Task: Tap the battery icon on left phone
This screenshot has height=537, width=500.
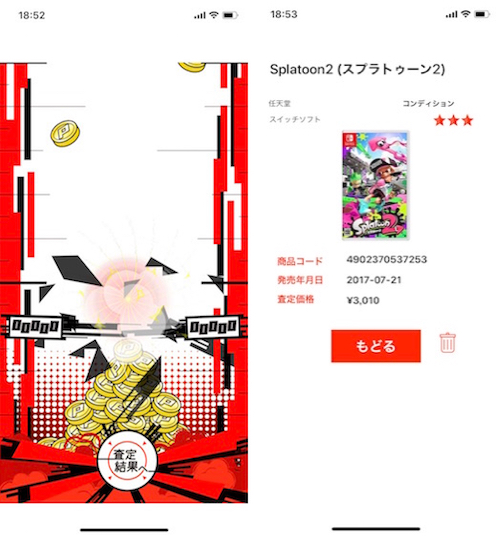Action: click(230, 15)
